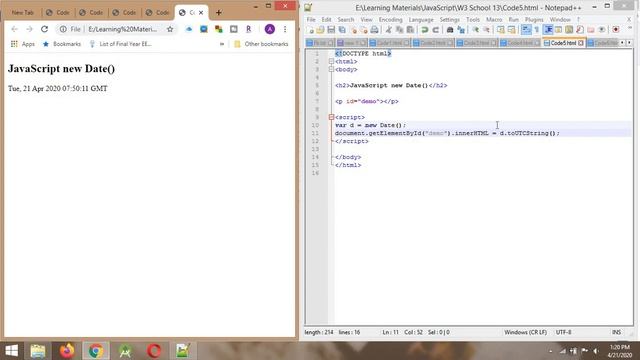Collapse the script block fold marker
Image resolution: width=640 pixels, height=360 pixels.
pos(331,117)
